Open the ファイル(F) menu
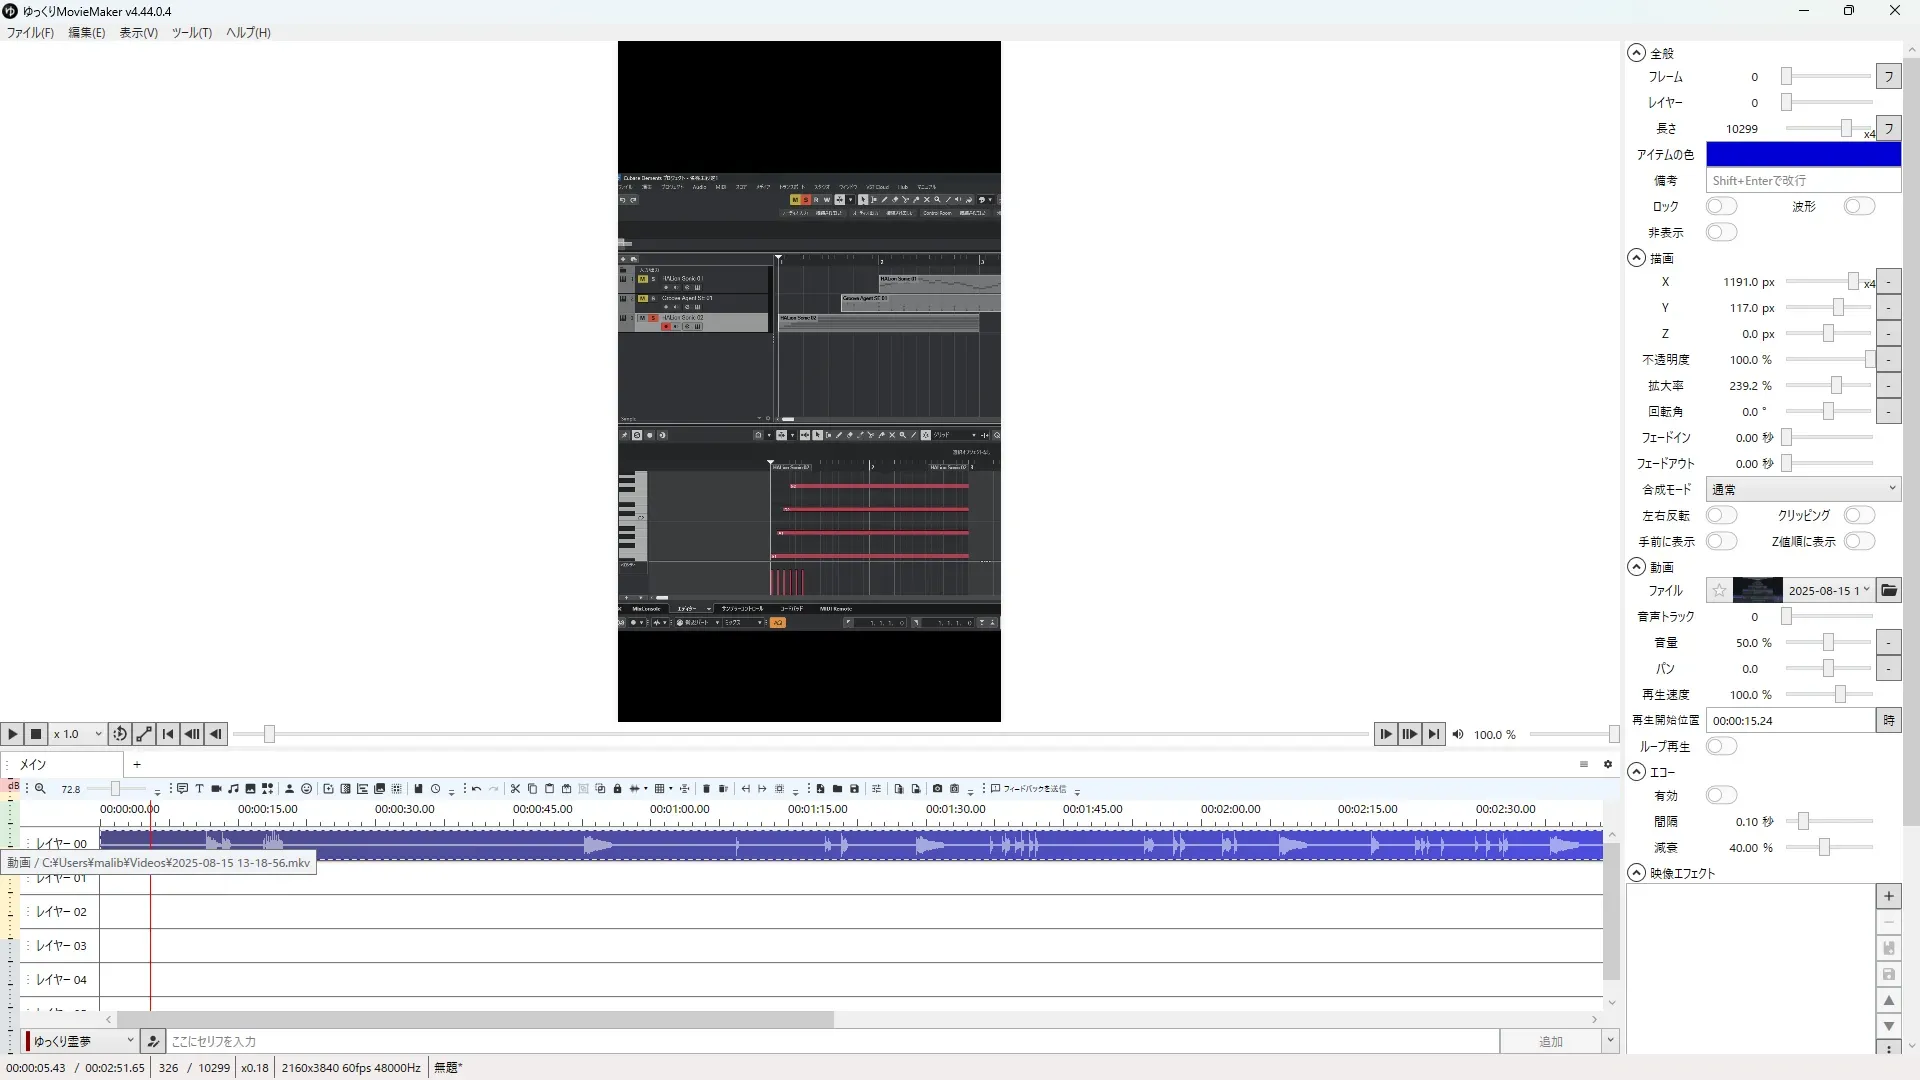1920x1080 pixels. coord(30,33)
